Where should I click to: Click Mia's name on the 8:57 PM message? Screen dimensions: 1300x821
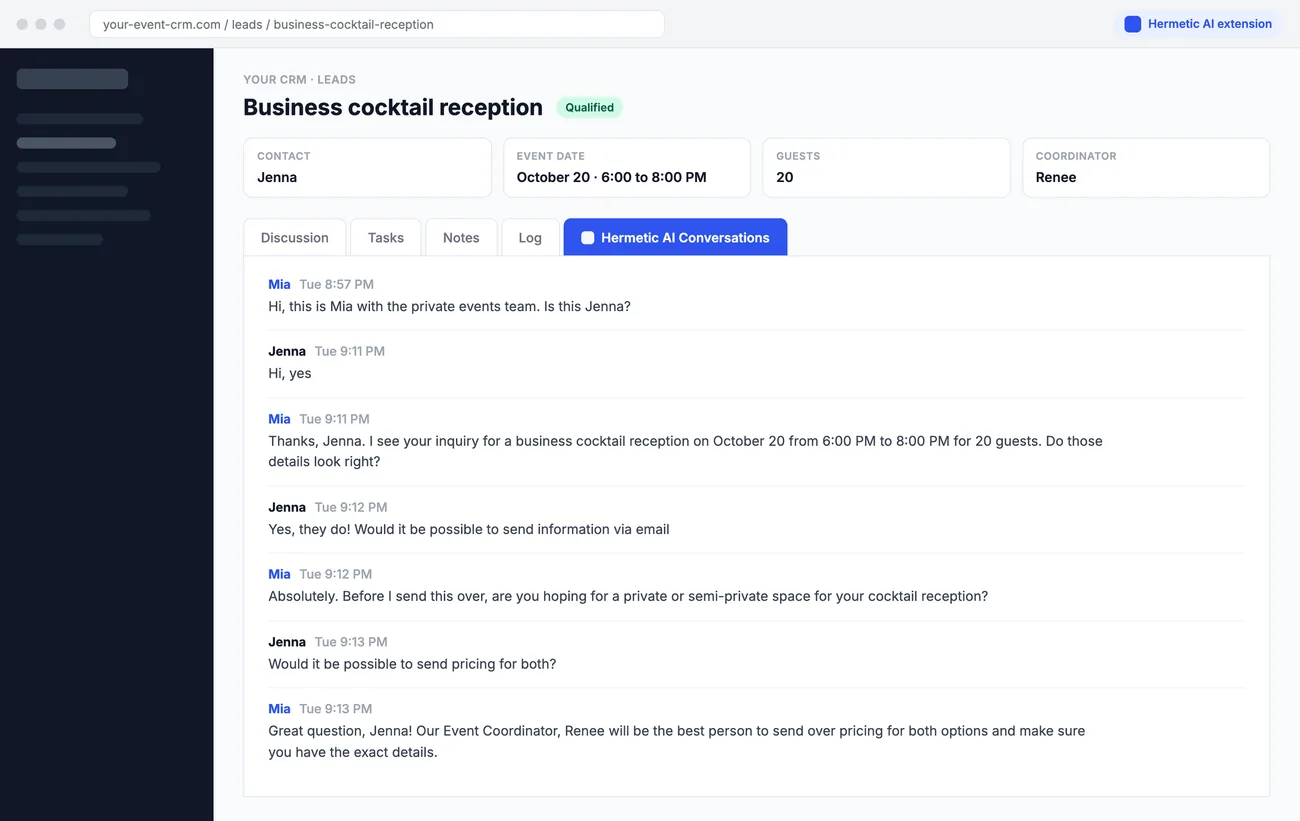[x=279, y=285]
